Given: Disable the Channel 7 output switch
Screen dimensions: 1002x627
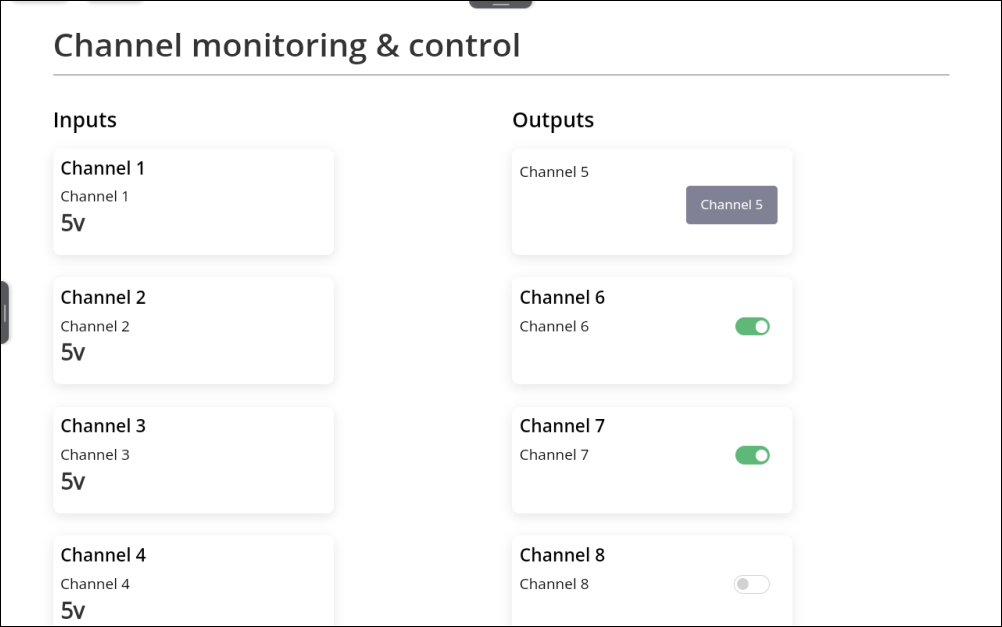Looking at the screenshot, I should click(x=752, y=455).
